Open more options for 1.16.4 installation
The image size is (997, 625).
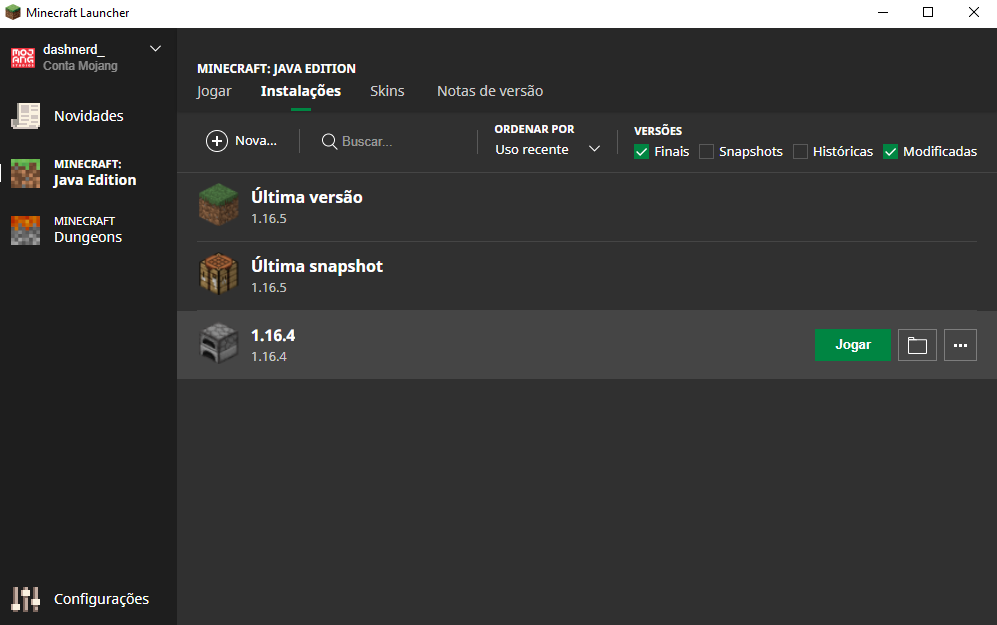(x=960, y=345)
